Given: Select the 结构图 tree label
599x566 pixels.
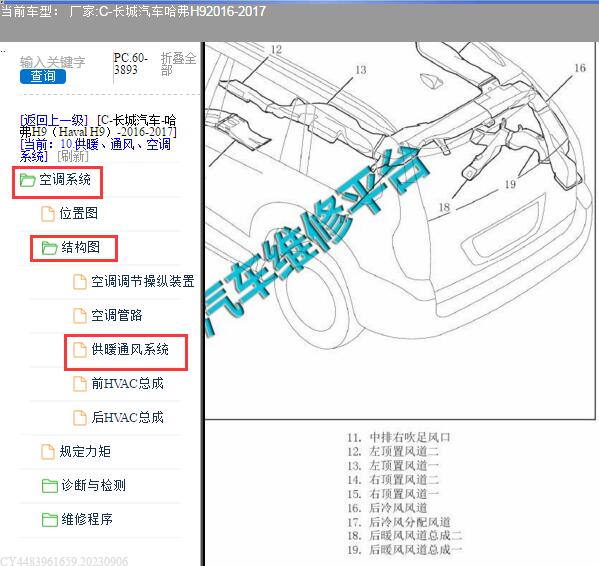Looking at the screenshot, I should [x=81, y=247].
